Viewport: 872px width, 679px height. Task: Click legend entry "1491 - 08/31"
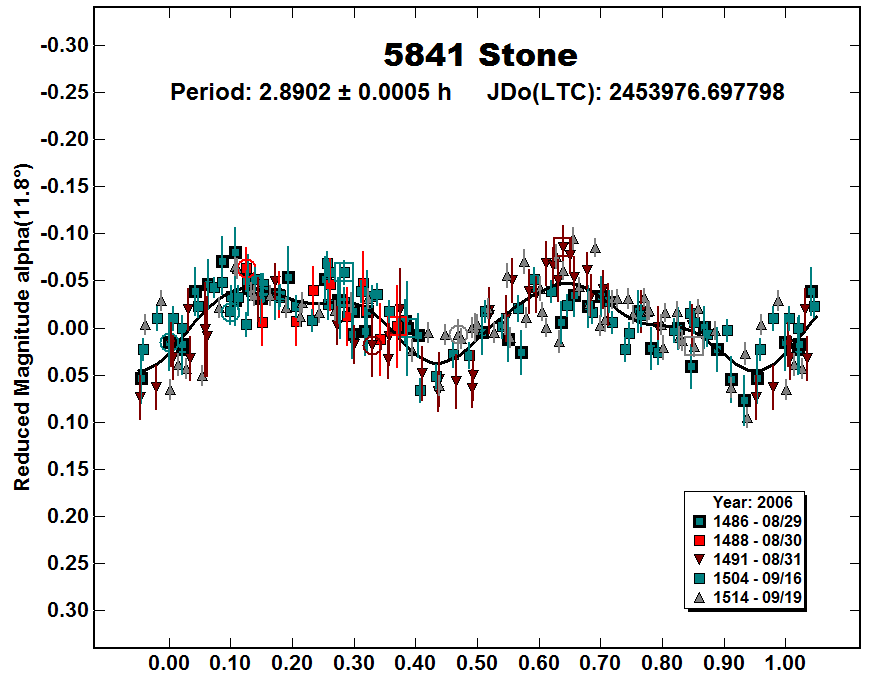[757, 559]
